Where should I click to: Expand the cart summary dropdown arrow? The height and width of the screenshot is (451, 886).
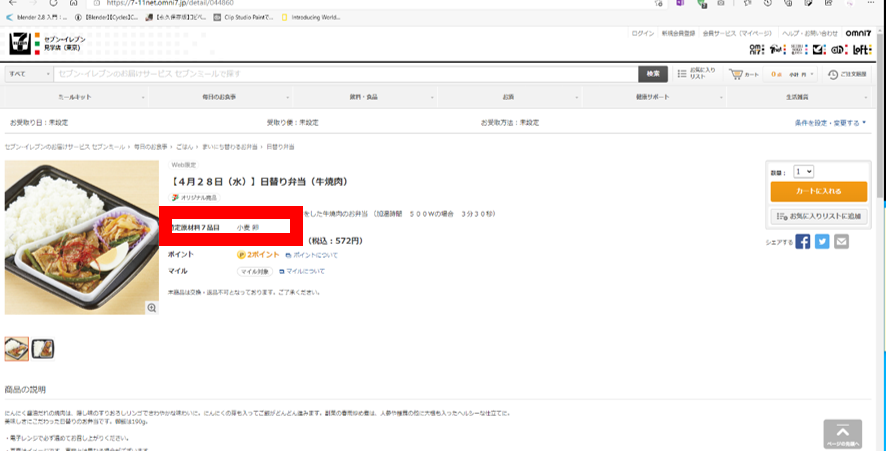pyautogui.click(x=813, y=74)
